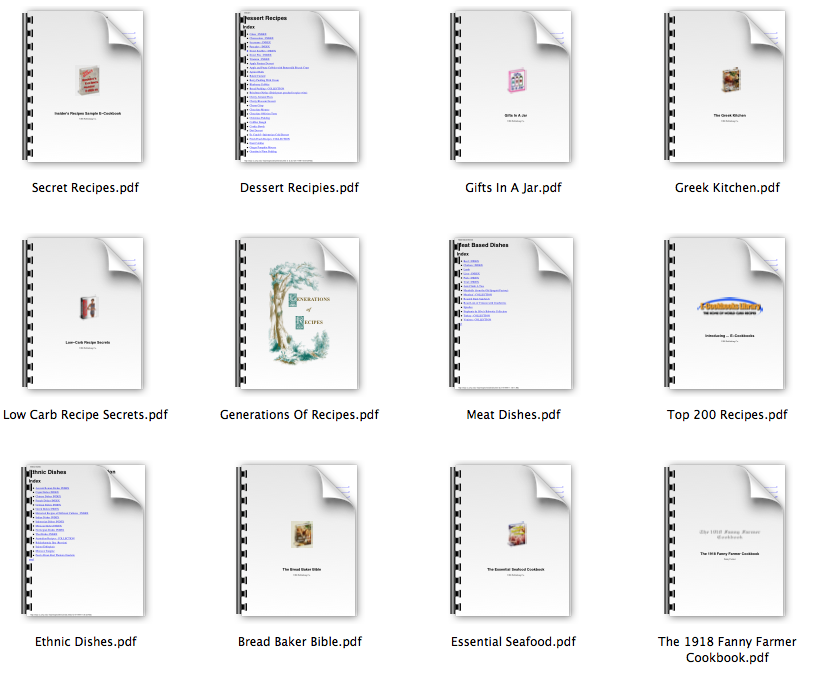
Task: Select the Secret Recipes PDF icon
Action: click(x=85, y=88)
